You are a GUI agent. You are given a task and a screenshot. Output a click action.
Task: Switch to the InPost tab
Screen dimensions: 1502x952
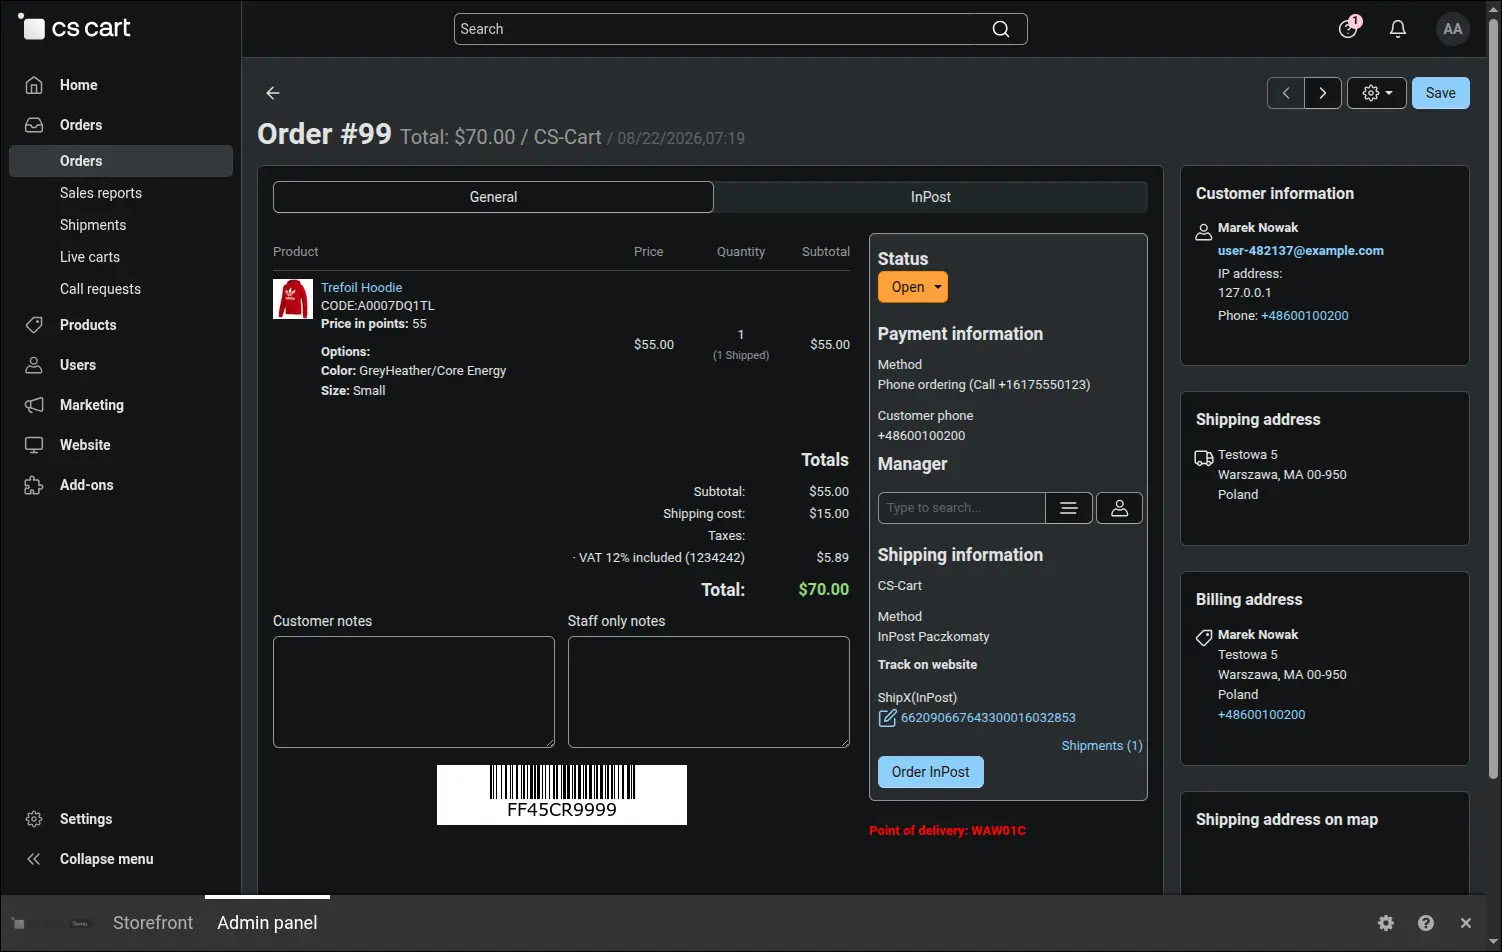931,197
